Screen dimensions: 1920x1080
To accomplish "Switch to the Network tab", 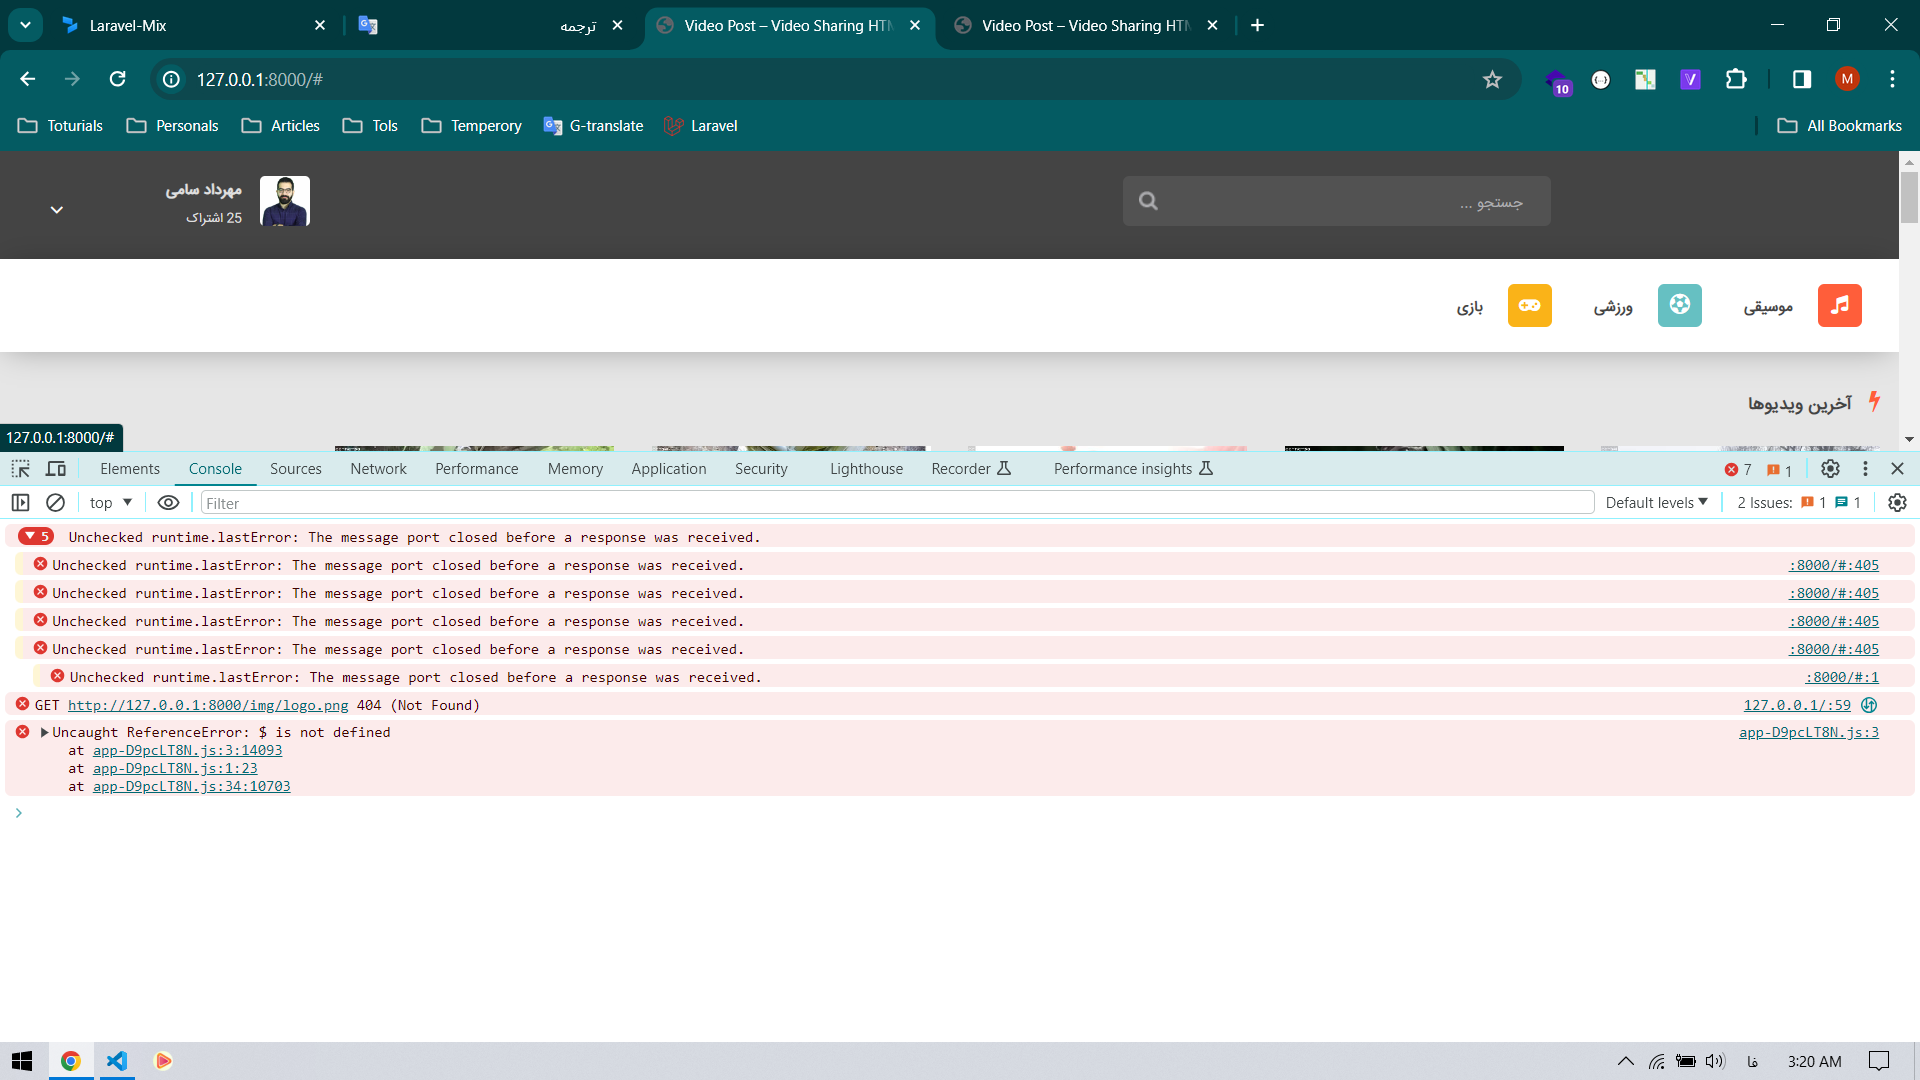I will [x=378, y=469].
